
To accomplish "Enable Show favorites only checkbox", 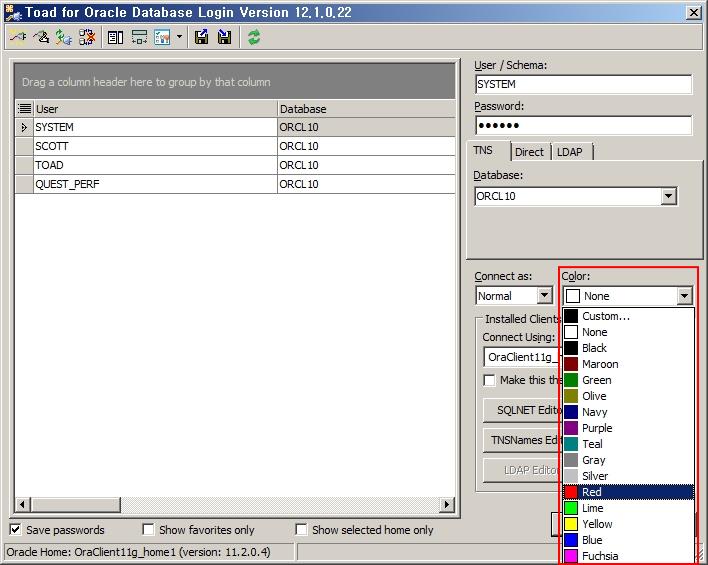I will coord(148,530).
